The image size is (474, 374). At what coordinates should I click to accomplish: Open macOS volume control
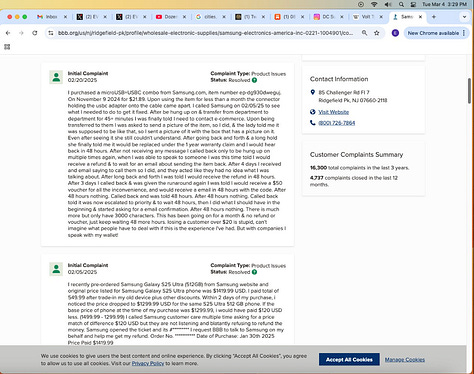388,4
